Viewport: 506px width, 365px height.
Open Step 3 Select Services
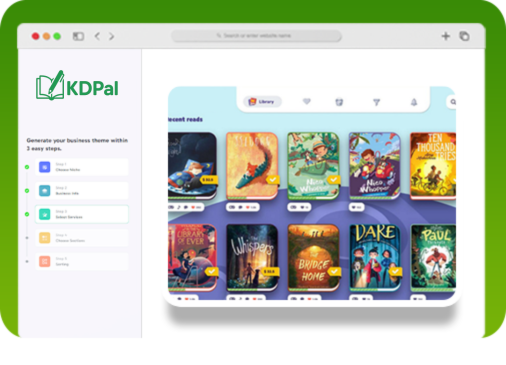coord(82,214)
